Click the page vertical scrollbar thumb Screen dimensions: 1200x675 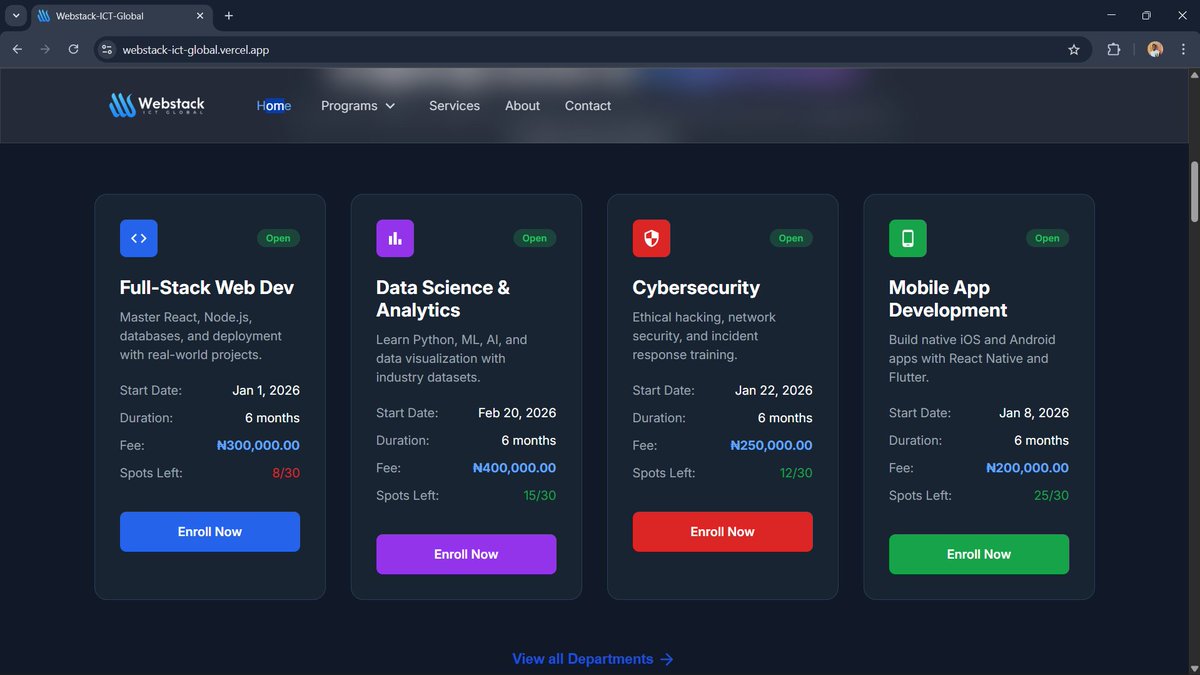[1193, 191]
